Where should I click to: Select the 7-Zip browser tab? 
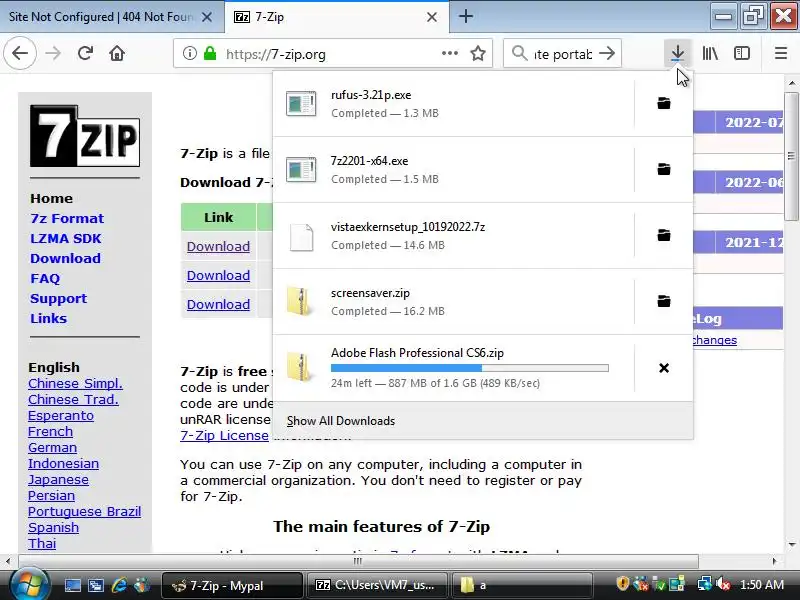tap(337, 17)
